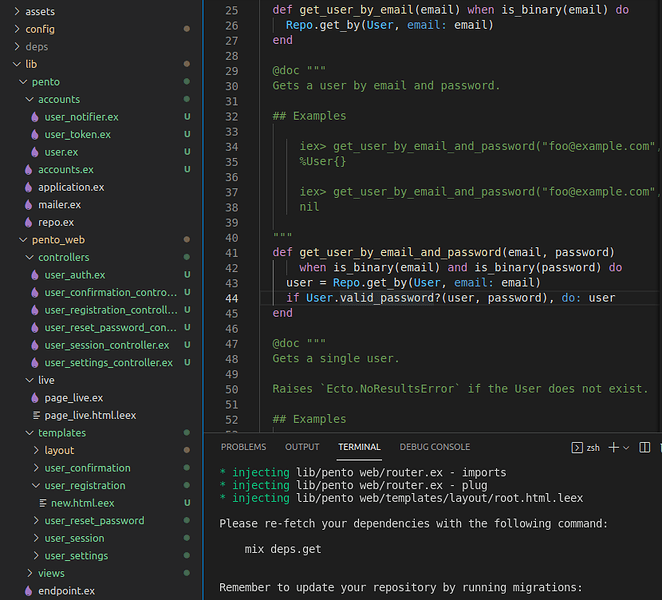Open user_settings_controller.ex
Screen dimensions: 662x600
coord(109,363)
